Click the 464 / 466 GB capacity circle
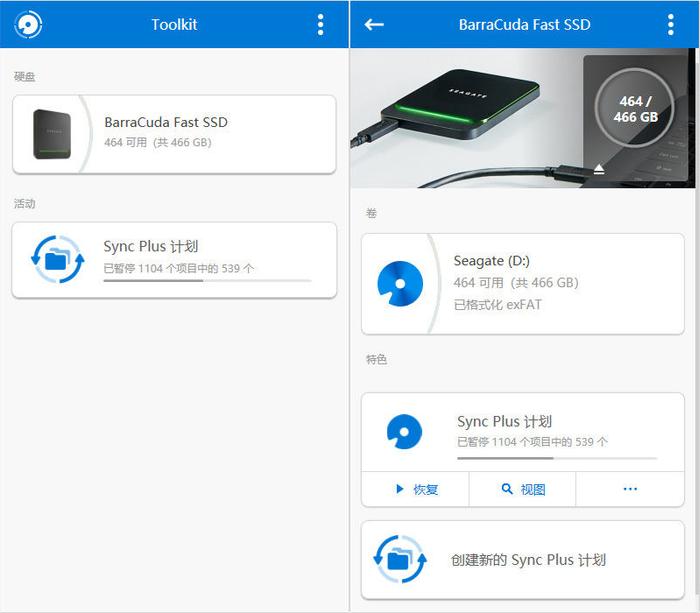This screenshot has height=613, width=700. [634, 108]
